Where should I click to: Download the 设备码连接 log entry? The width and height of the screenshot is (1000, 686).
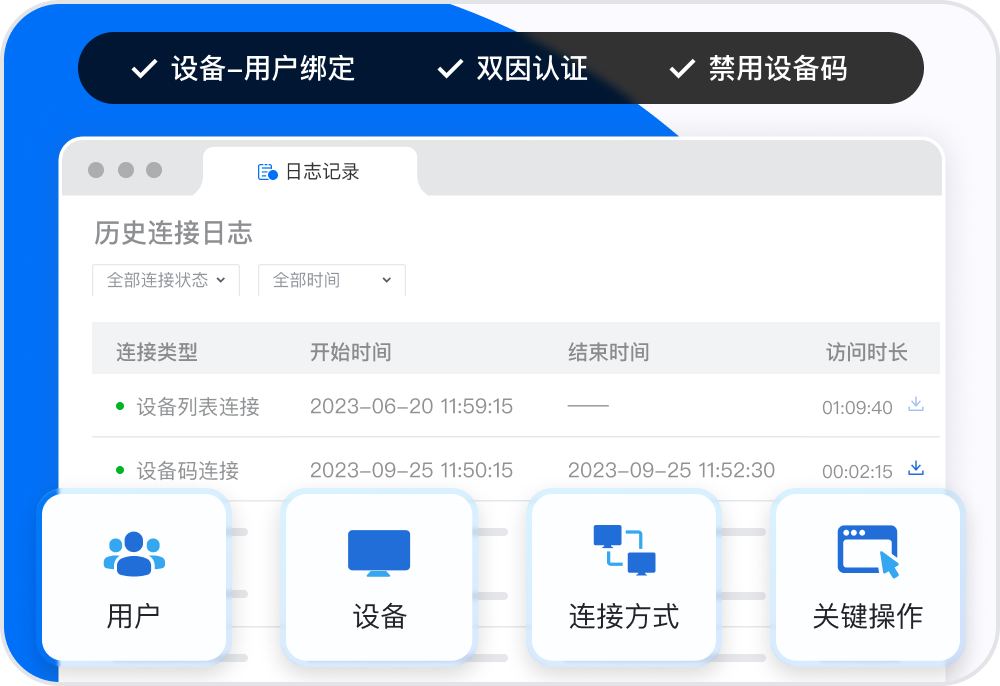[x=915, y=468]
